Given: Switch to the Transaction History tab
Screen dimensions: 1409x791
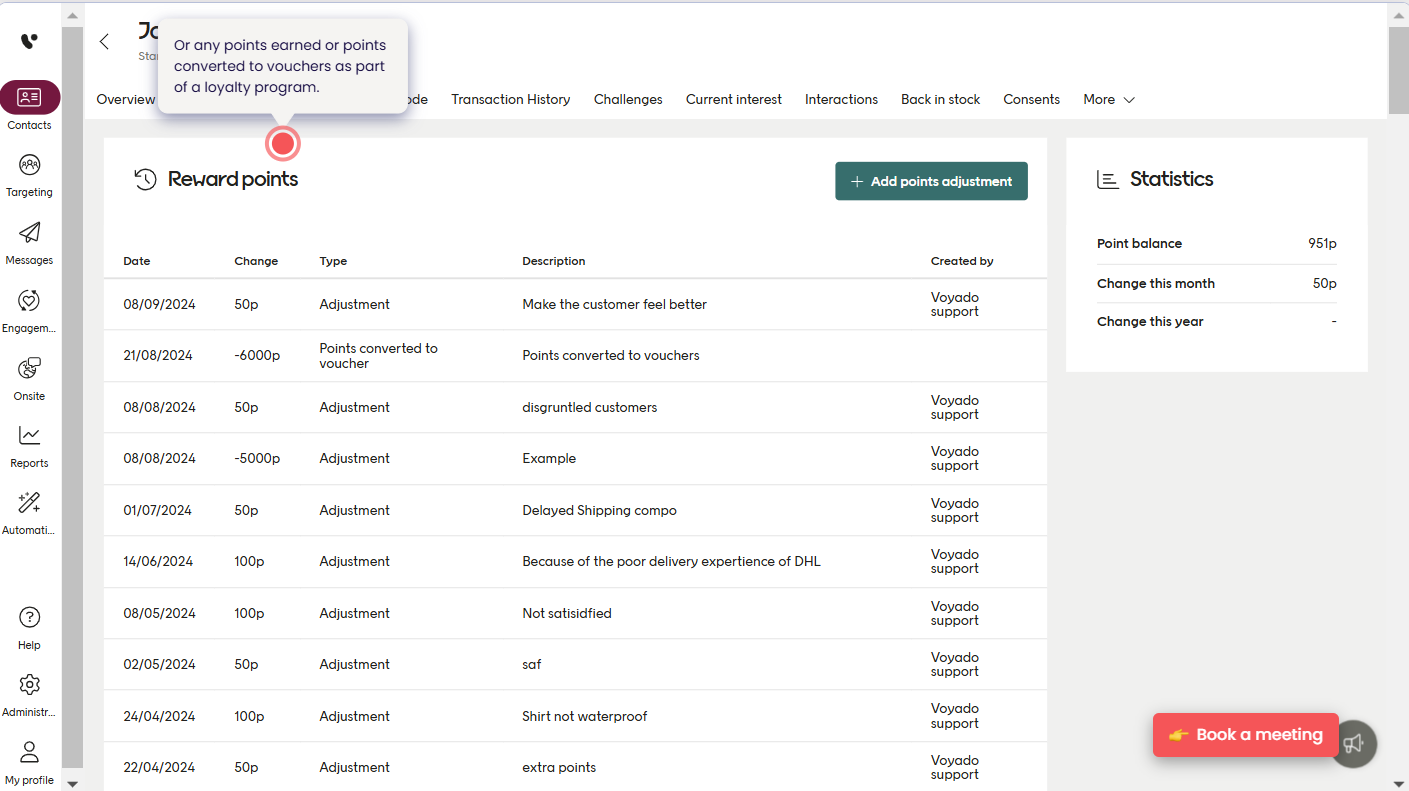Looking at the screenshot, I should click(510, 99).
